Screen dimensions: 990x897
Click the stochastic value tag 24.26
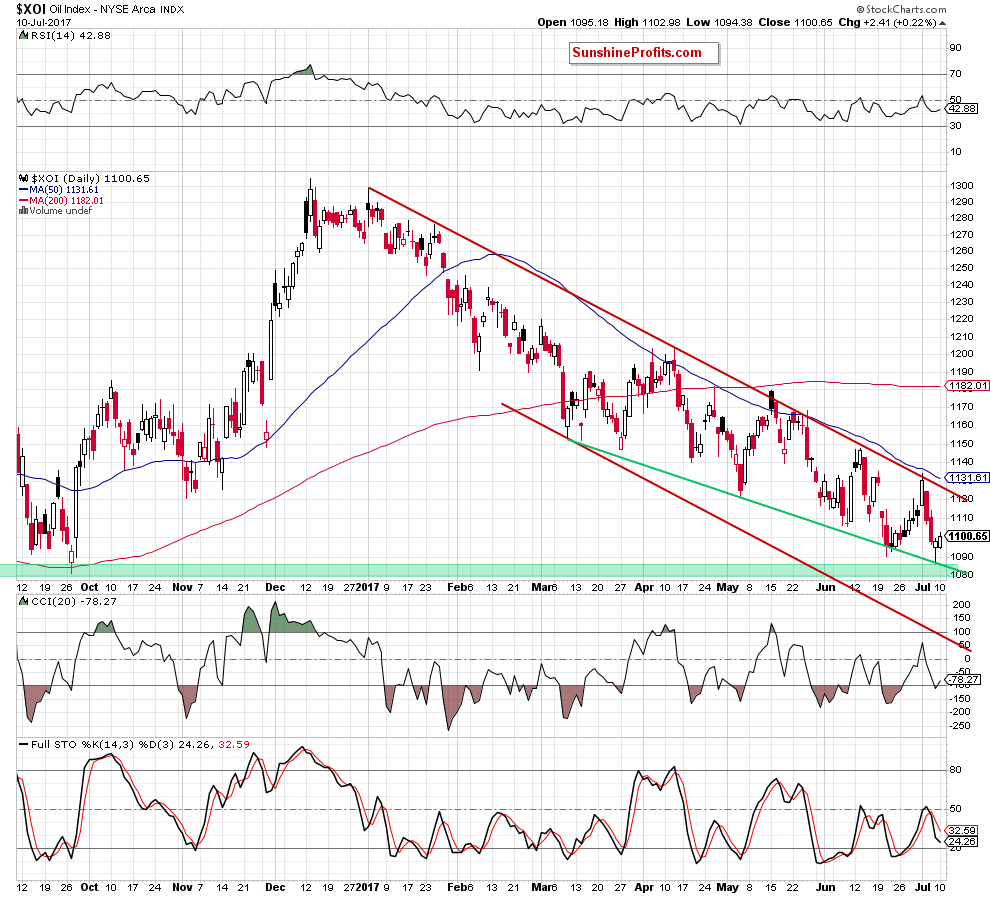[x=963, y=841]
